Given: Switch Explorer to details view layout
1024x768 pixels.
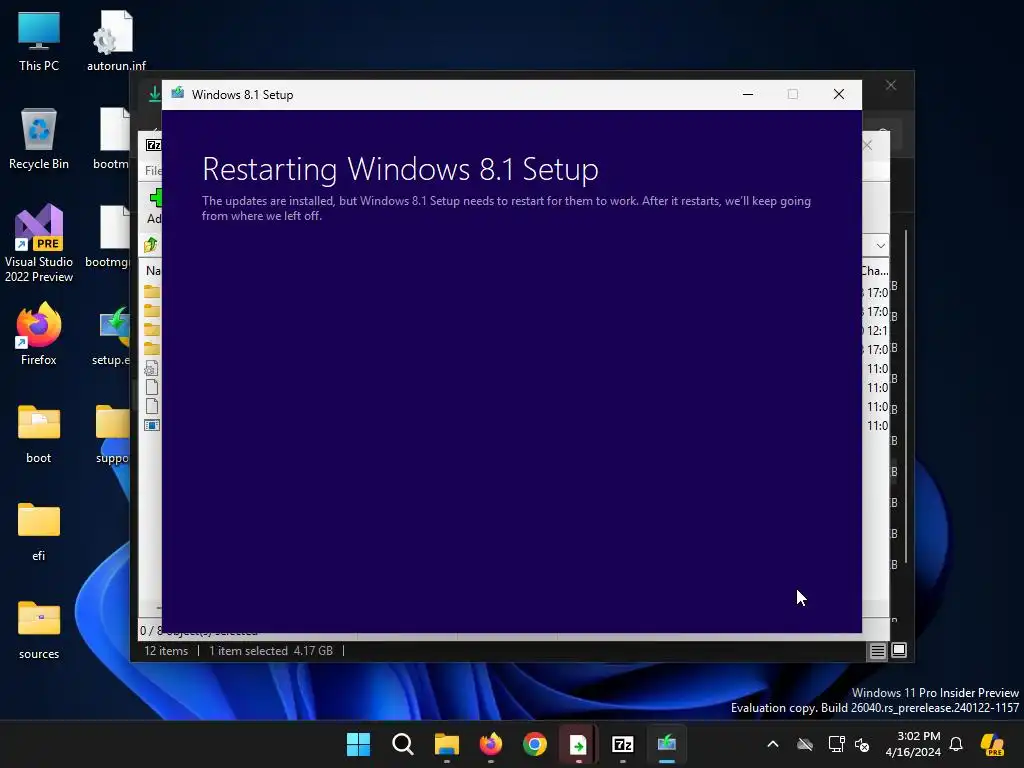Looking at the screenshot, I should (x=877, y=650).
